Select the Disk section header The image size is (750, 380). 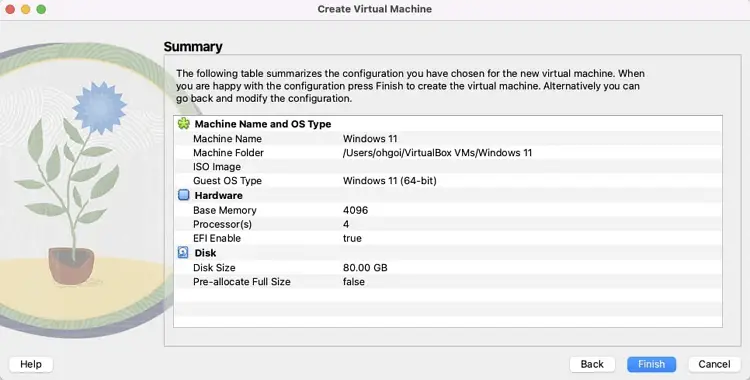pos(205,253)
